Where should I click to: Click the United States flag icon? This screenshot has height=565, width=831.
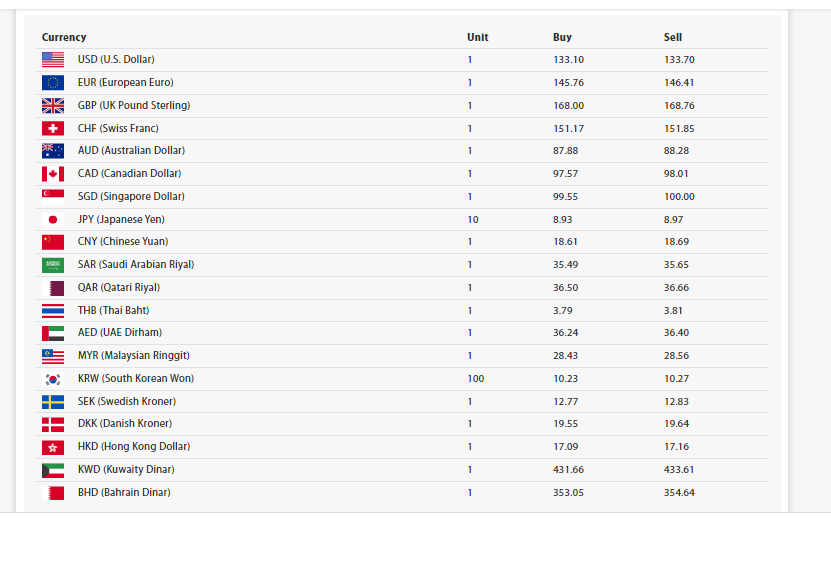point(53,60)
